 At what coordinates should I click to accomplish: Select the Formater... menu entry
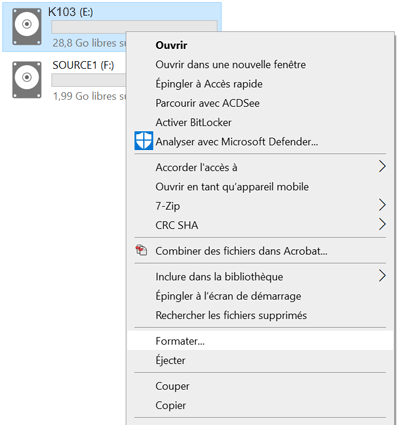pos(260,341)
